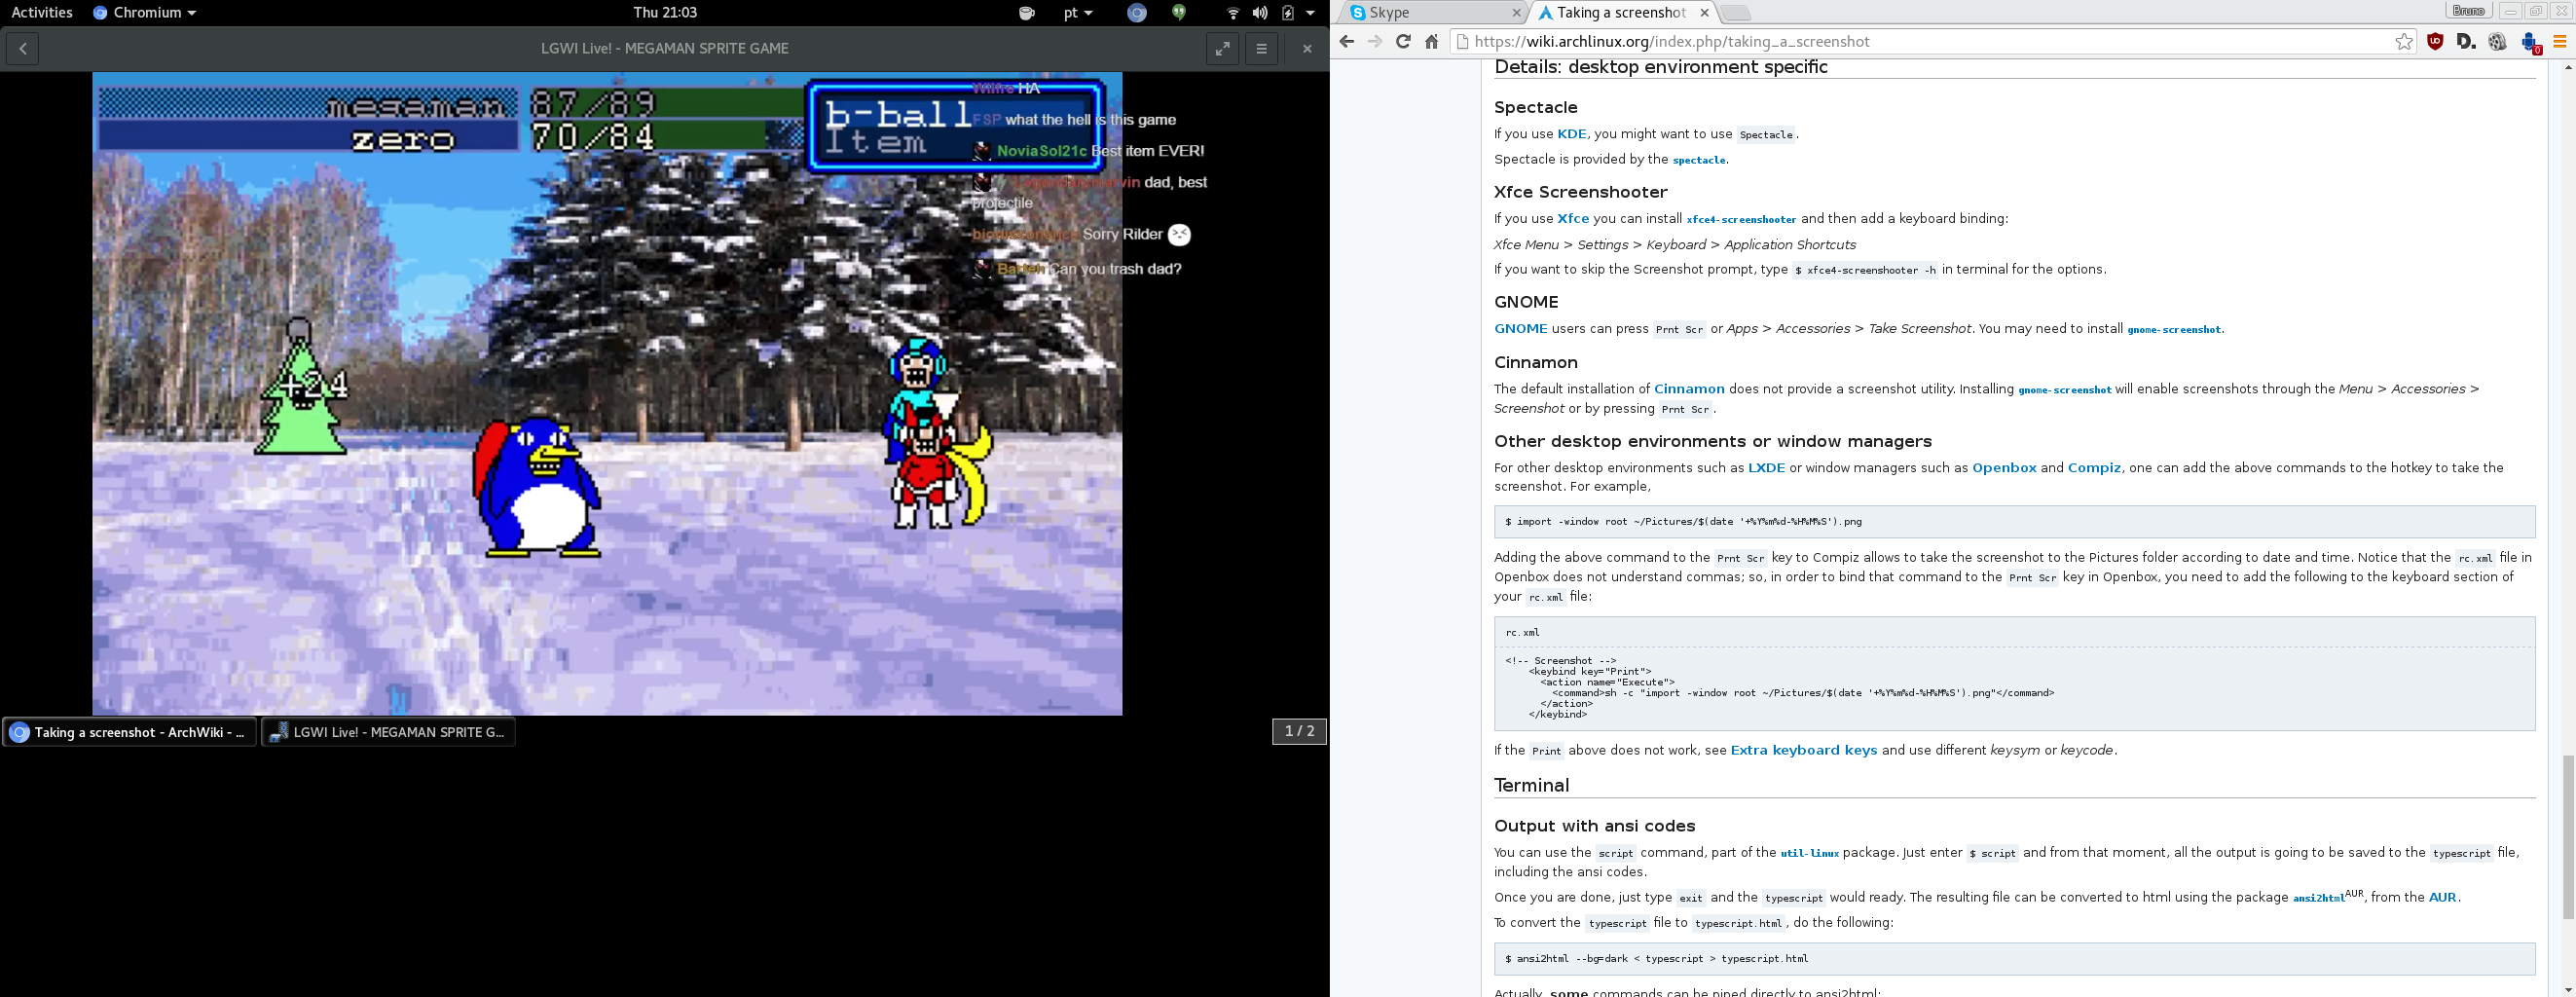Open the Activities overview
This screenshot has height=997, width=2576.
point(42,13)
